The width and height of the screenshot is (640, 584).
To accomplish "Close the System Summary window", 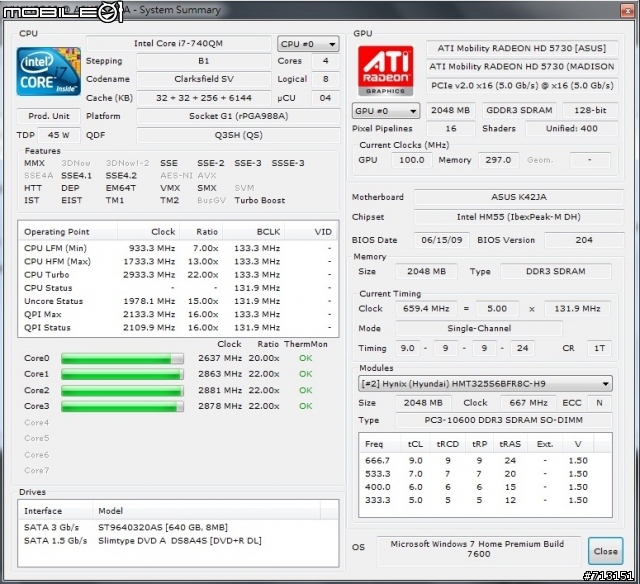I will 627,10.
